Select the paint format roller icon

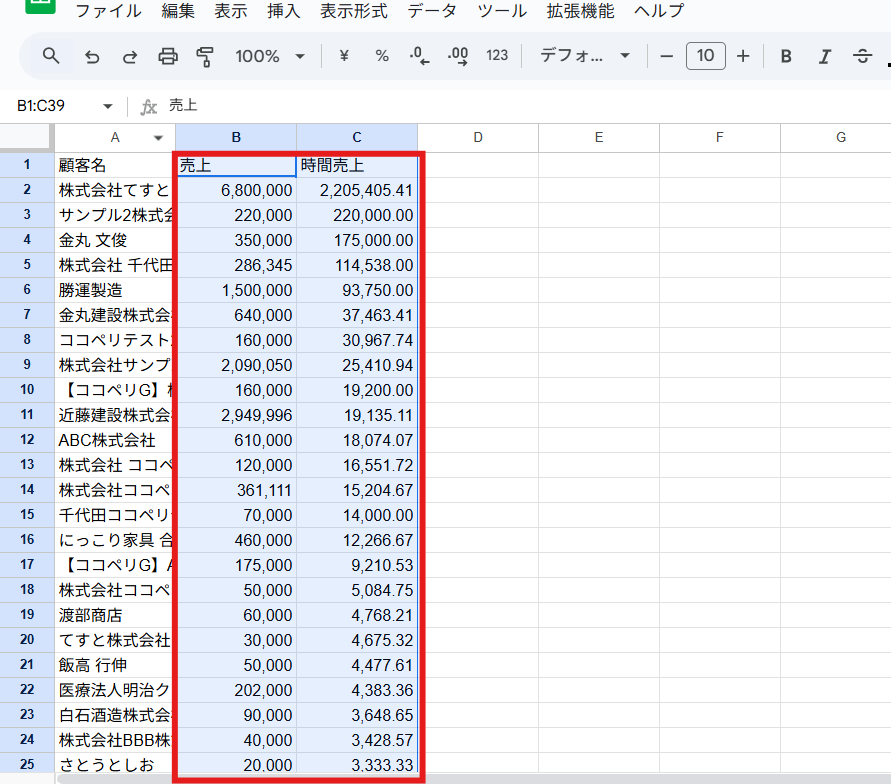point(206,56)
